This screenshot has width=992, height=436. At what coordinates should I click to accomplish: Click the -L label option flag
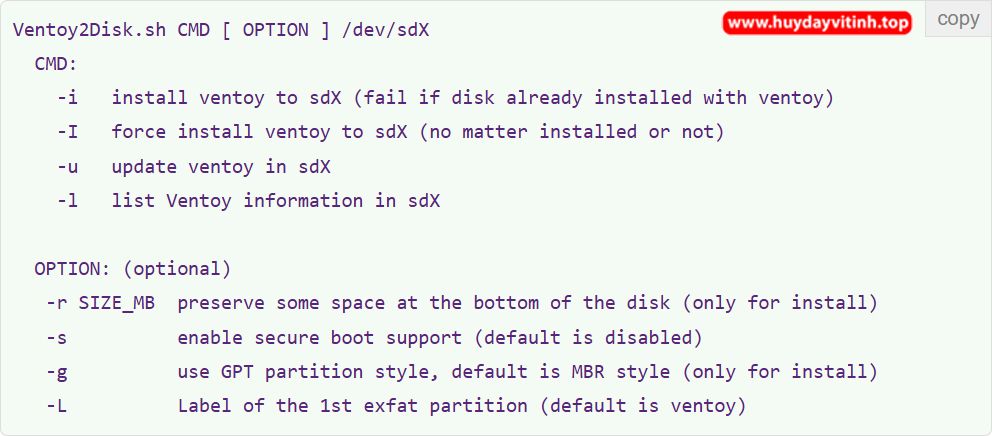[56, 406]
